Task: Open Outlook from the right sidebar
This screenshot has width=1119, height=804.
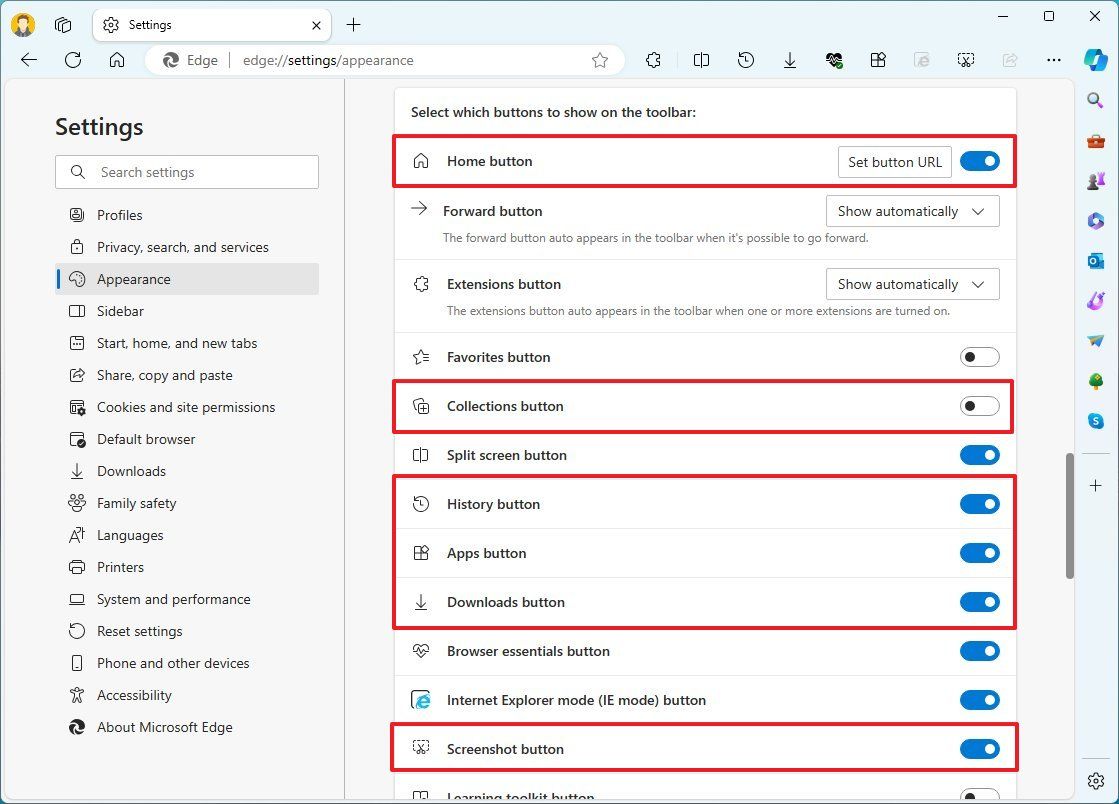Action: [1095, 261]
